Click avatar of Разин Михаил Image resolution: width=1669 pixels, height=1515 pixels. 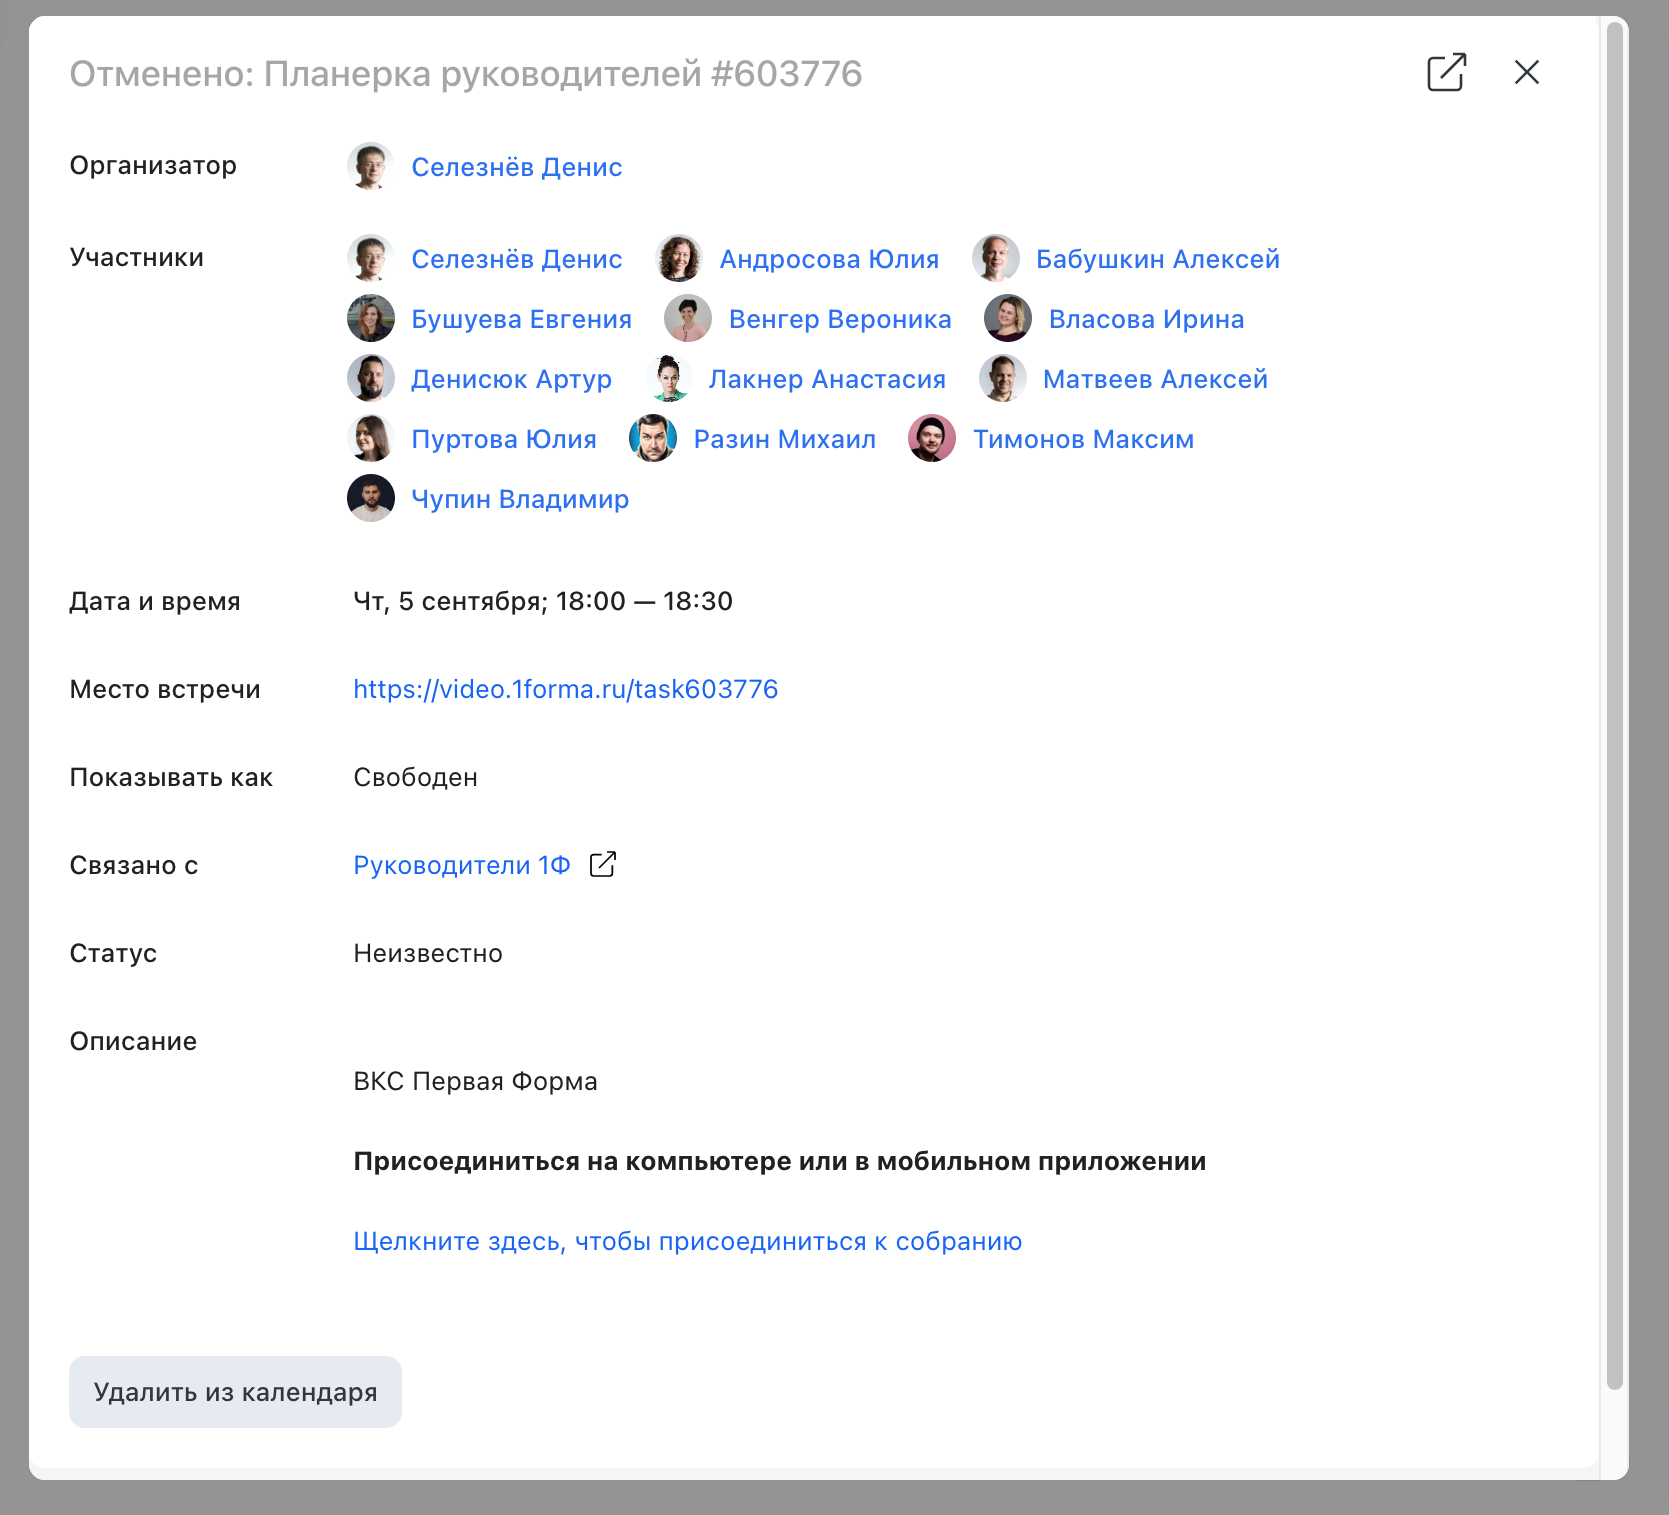(653, 438)
